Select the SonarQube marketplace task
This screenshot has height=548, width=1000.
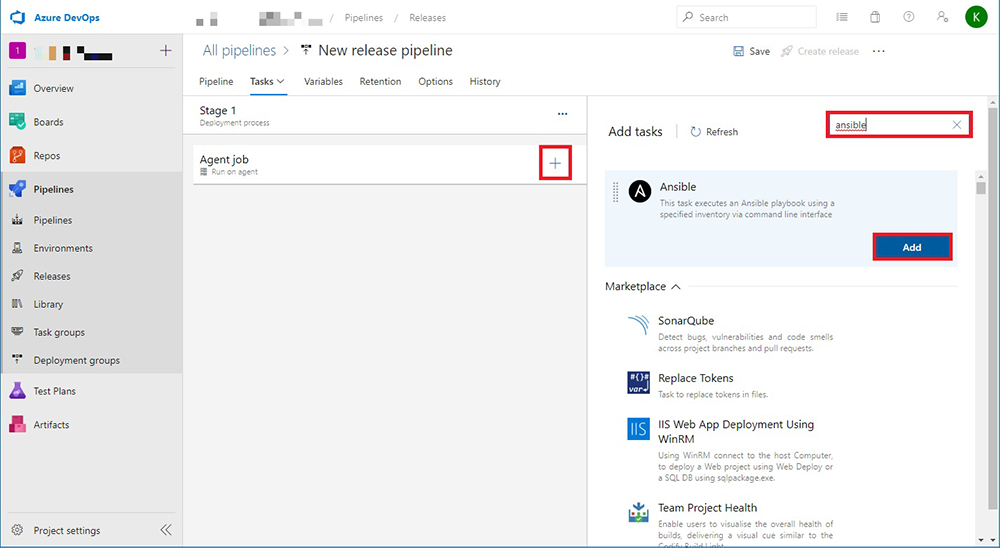[730, 334]
